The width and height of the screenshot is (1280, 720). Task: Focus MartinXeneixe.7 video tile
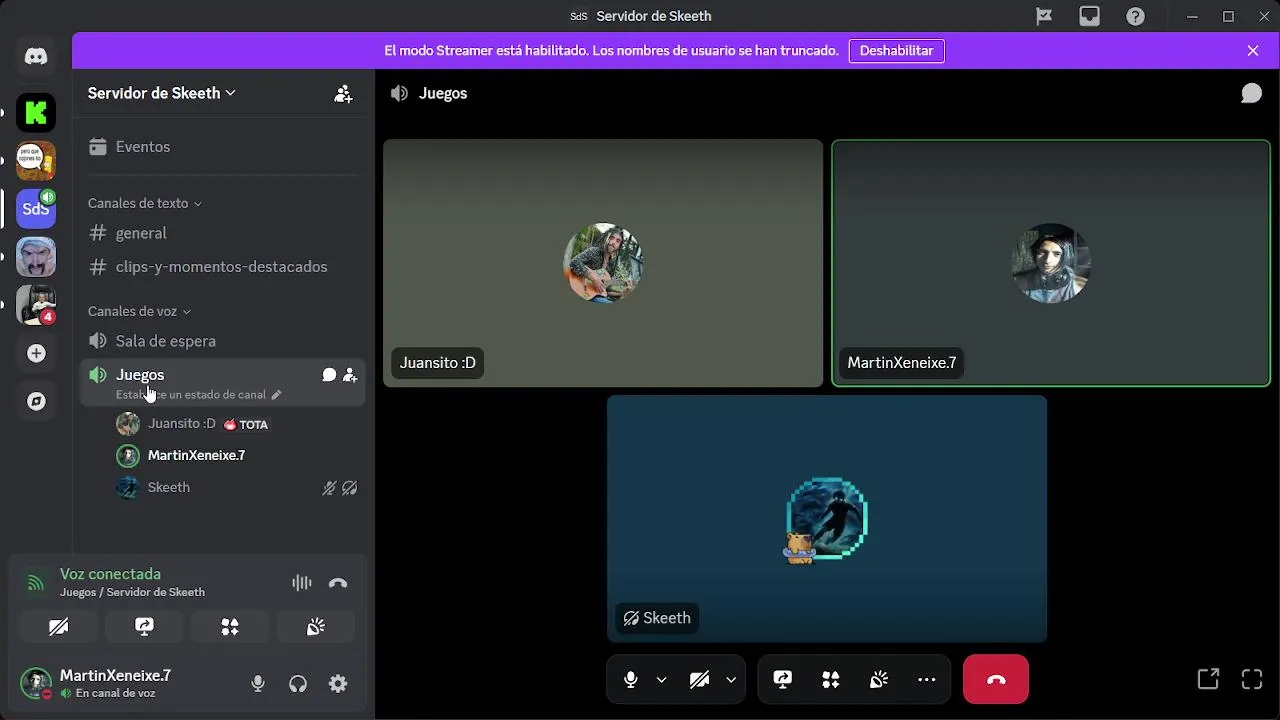[1051, 263]
